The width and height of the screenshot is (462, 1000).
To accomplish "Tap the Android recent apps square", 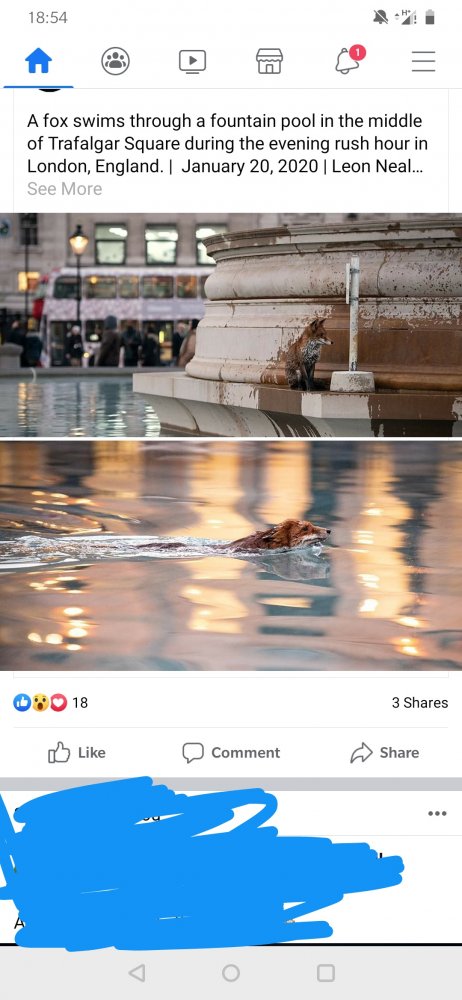I will pos(325,973).
